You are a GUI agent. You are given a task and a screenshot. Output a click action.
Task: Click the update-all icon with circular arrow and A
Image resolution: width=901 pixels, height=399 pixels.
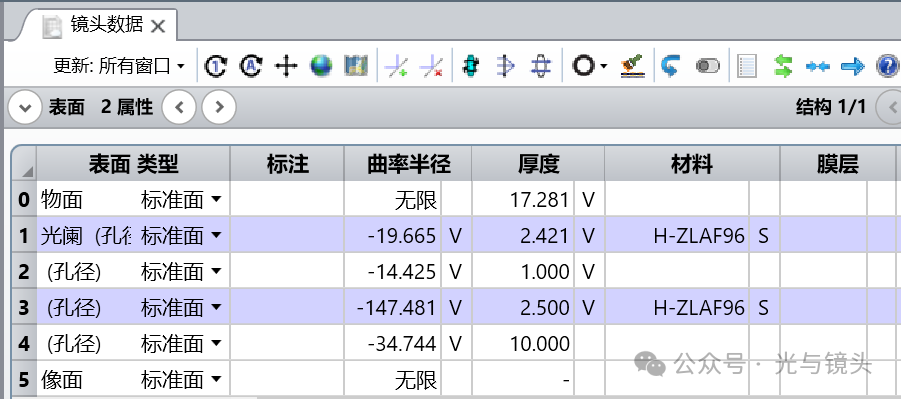251,66
